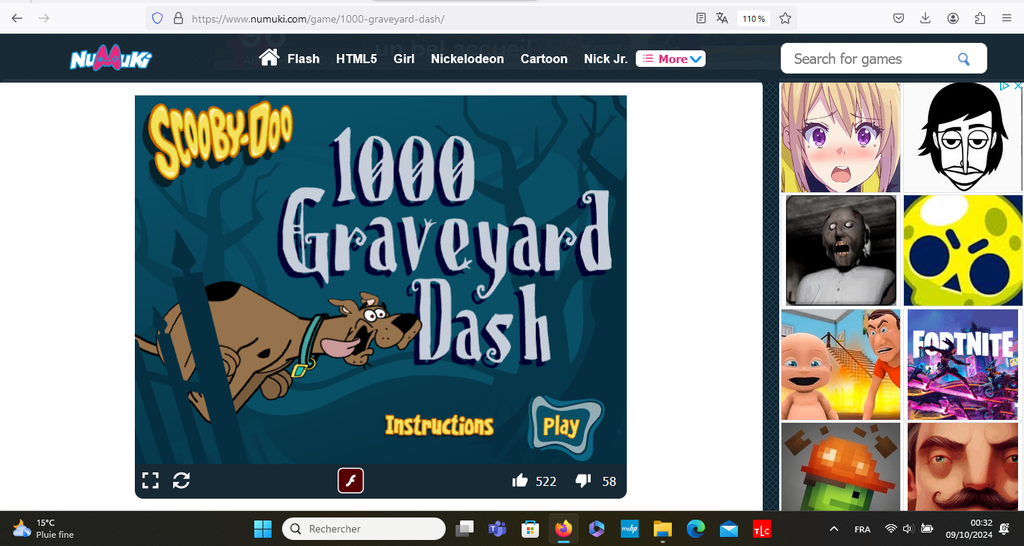Screen dimensions: 1024x546
Task: Open the HTML5 games menu item
Action: tap(356, 59)
